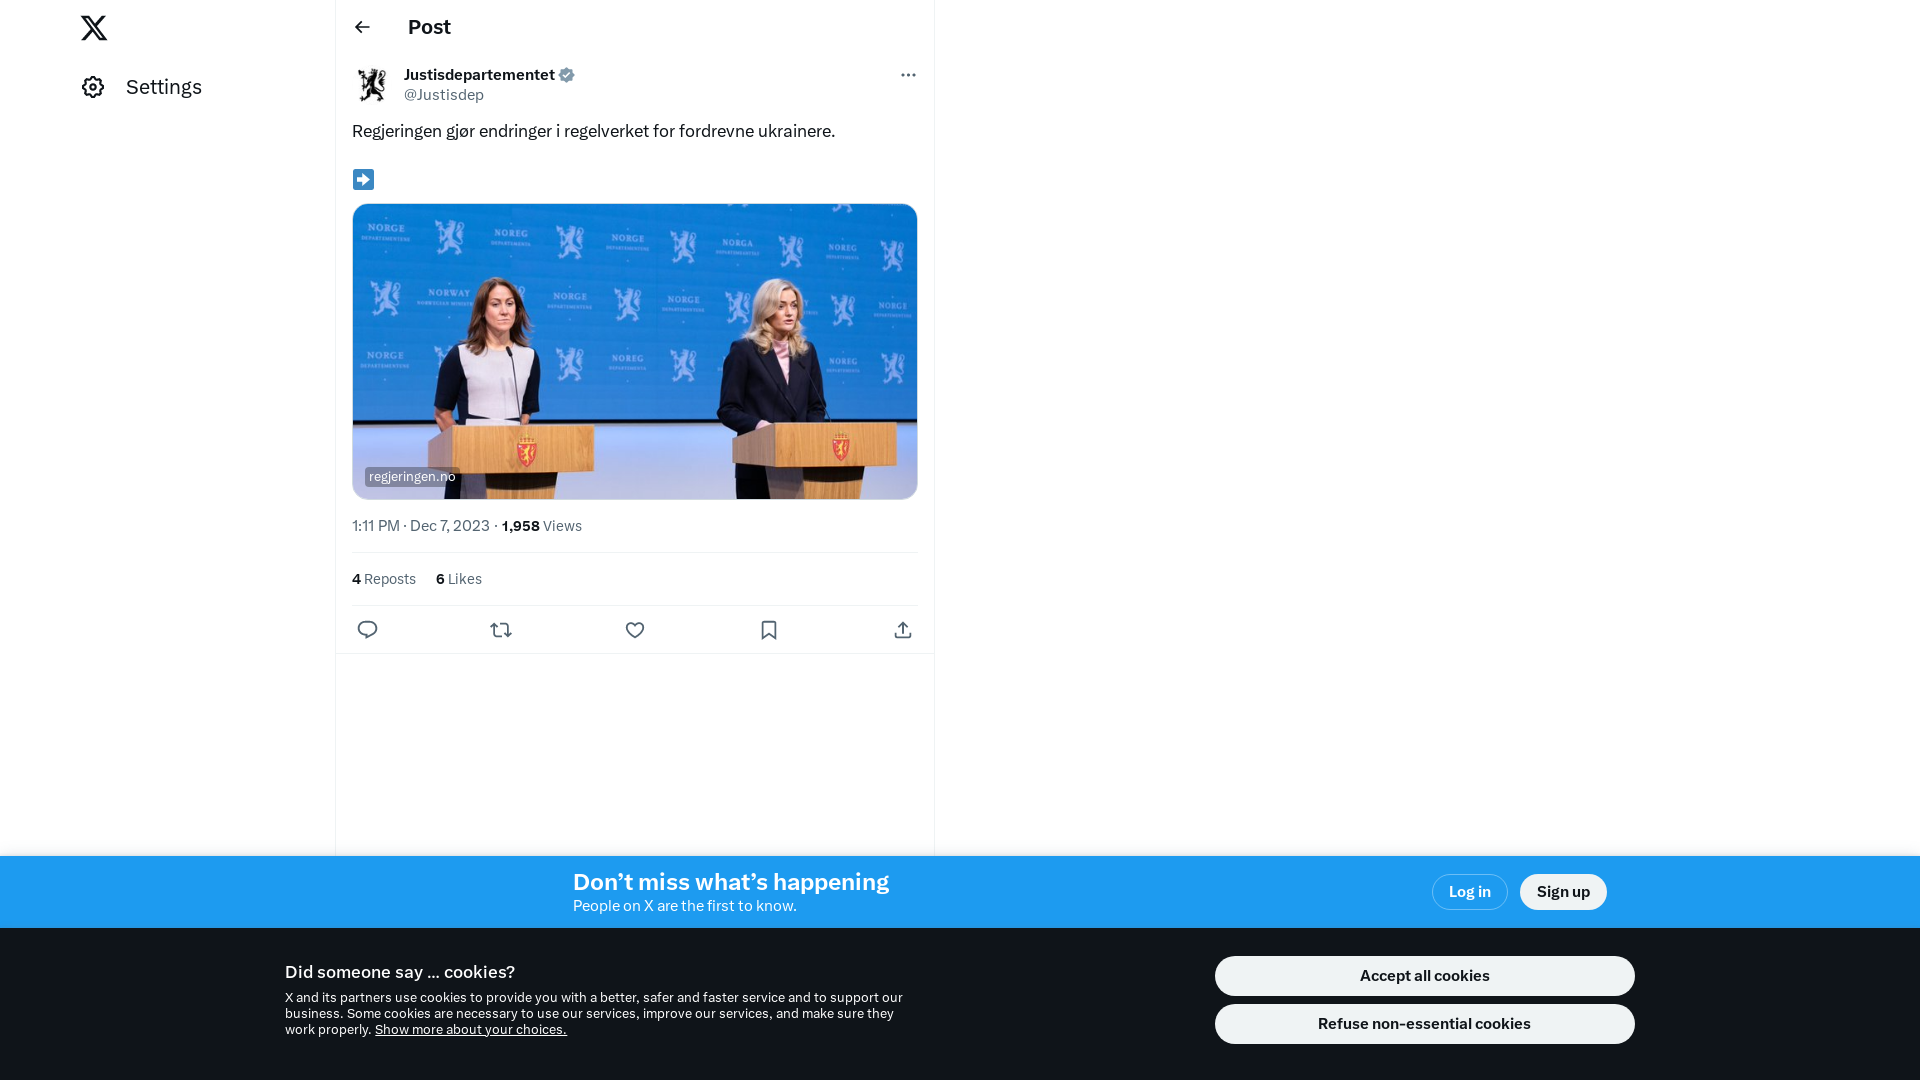
Task: Open the regjeringen.no link preview image
Action: [634, 351]
